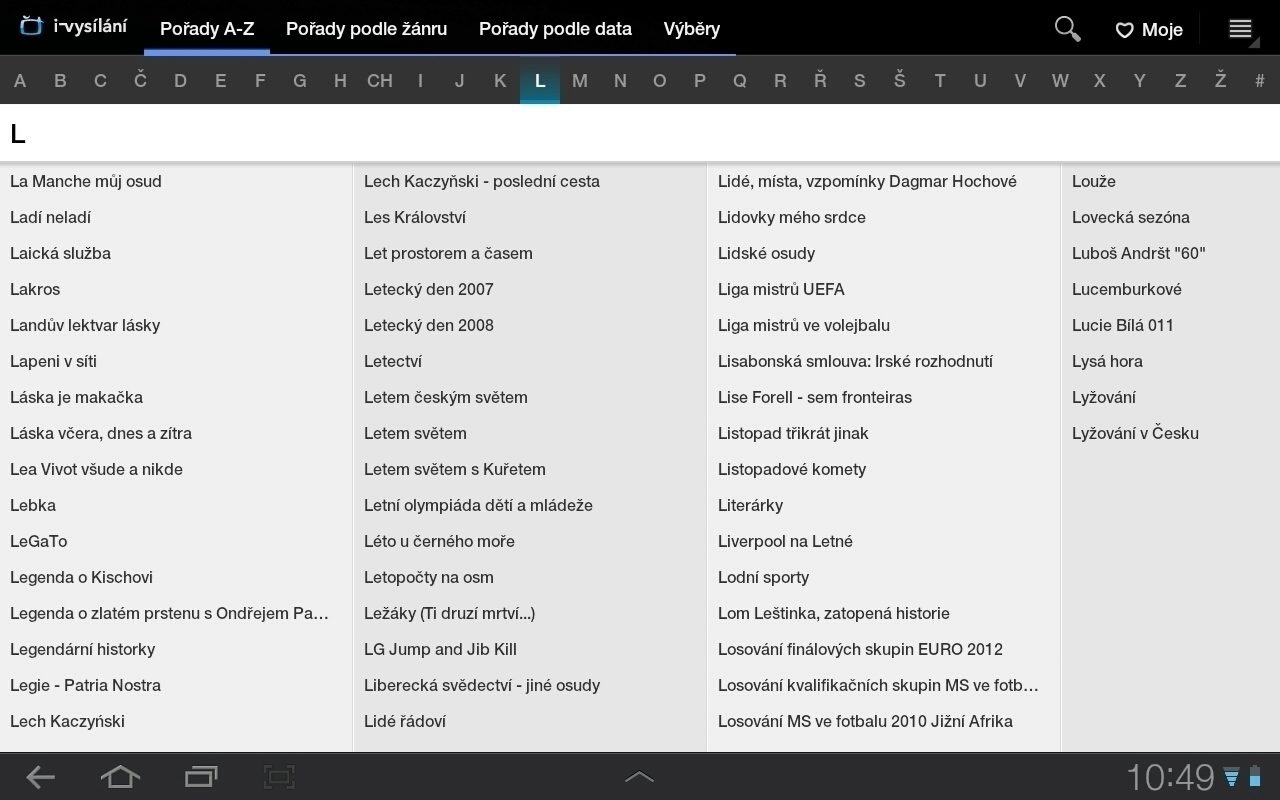Open Lucie Bílá 011 program
Image resolution: width=1280 pixels, height=800 pixels.
[1122, 325]
